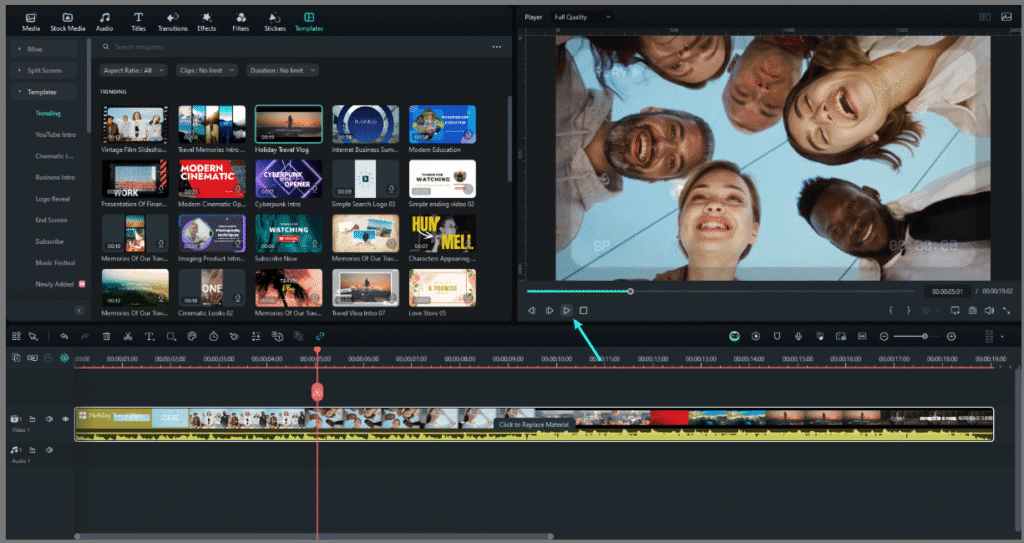Open the Full Quality player dropdown
Viewport: 1024px width, 543px height.
tap(582, 17)
